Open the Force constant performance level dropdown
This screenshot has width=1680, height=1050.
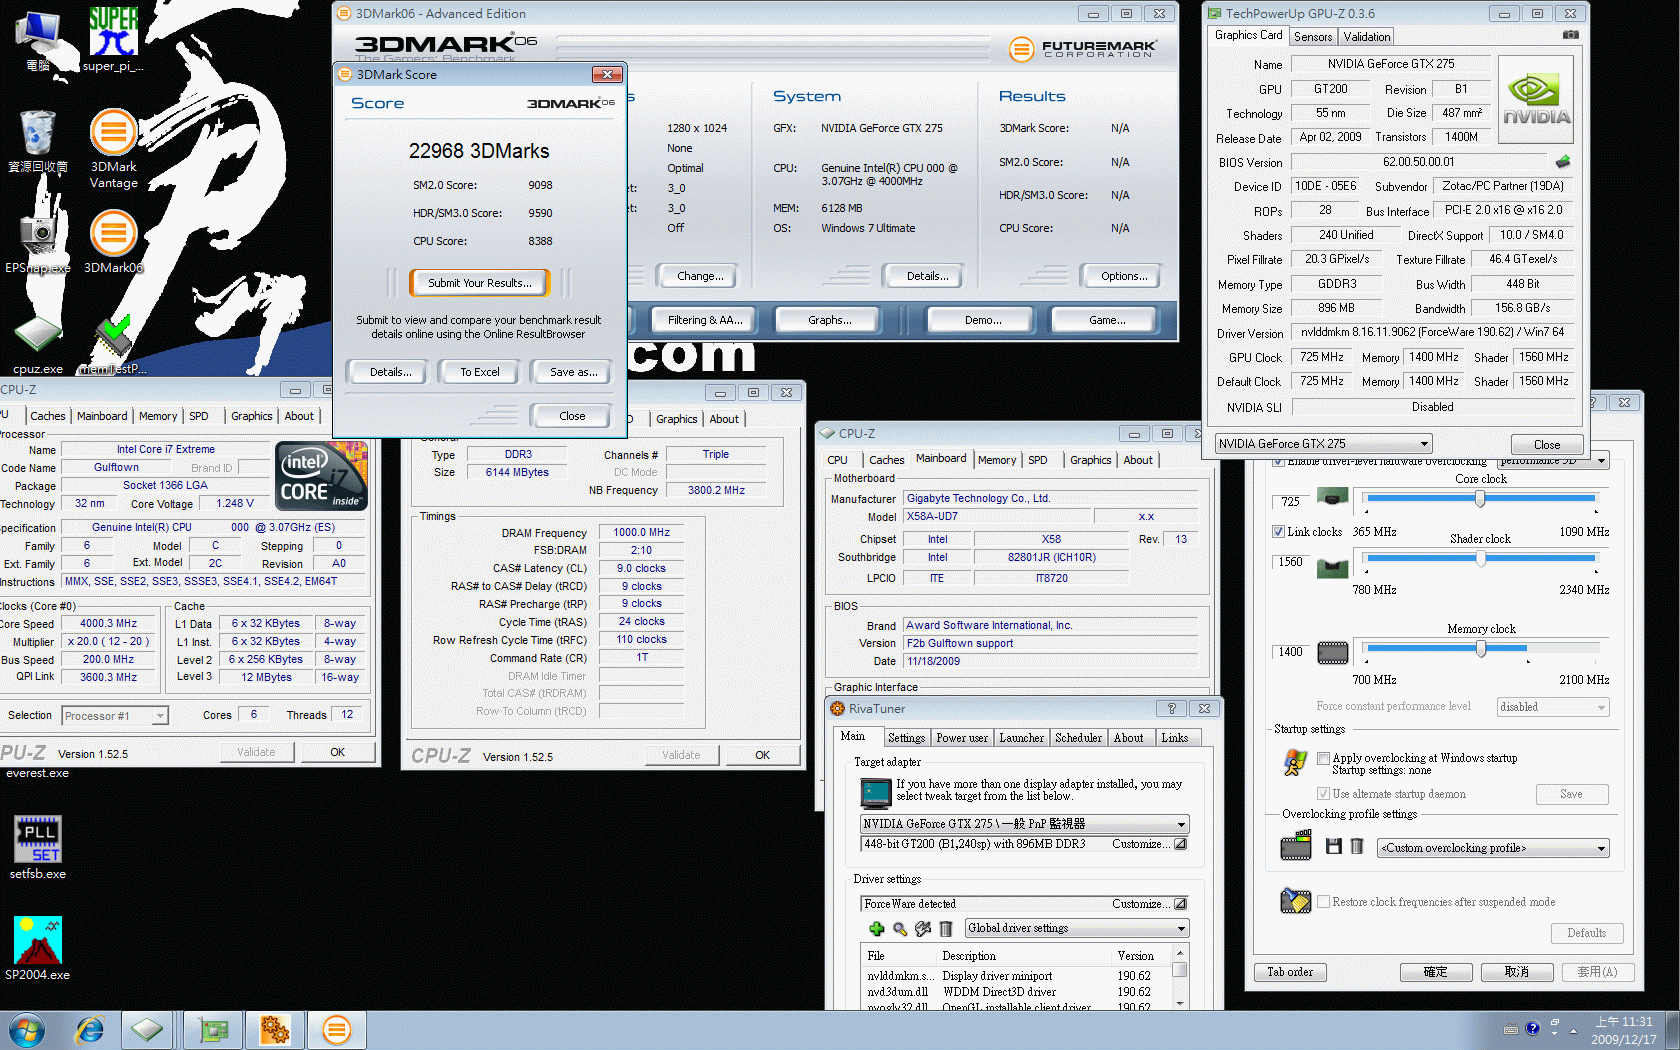(1553, 707)
